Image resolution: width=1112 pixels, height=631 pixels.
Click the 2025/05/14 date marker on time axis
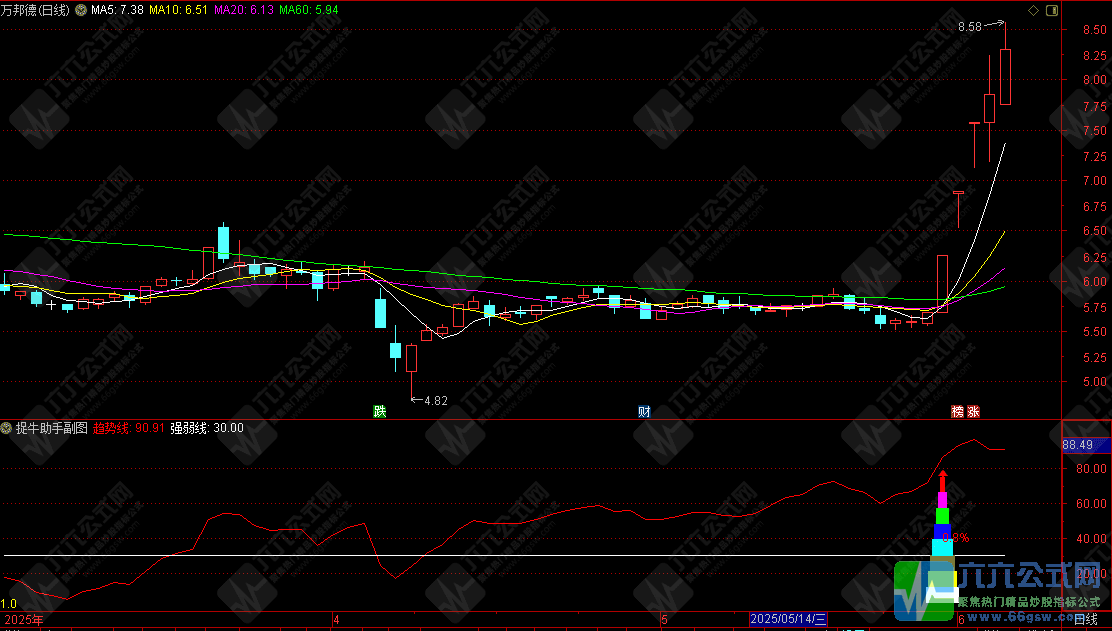tap(788, 620)
